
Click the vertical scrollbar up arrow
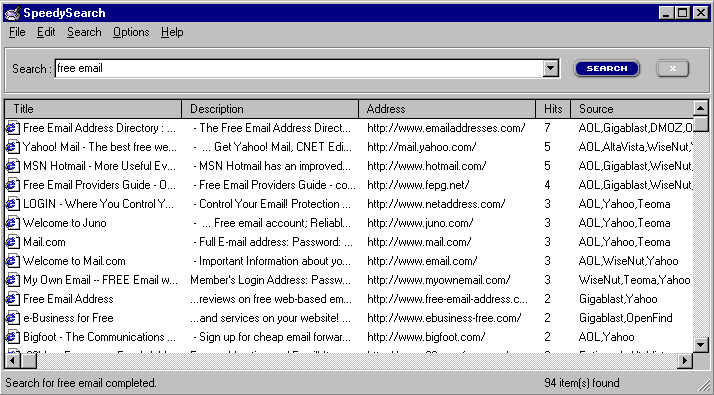point(700,108)
